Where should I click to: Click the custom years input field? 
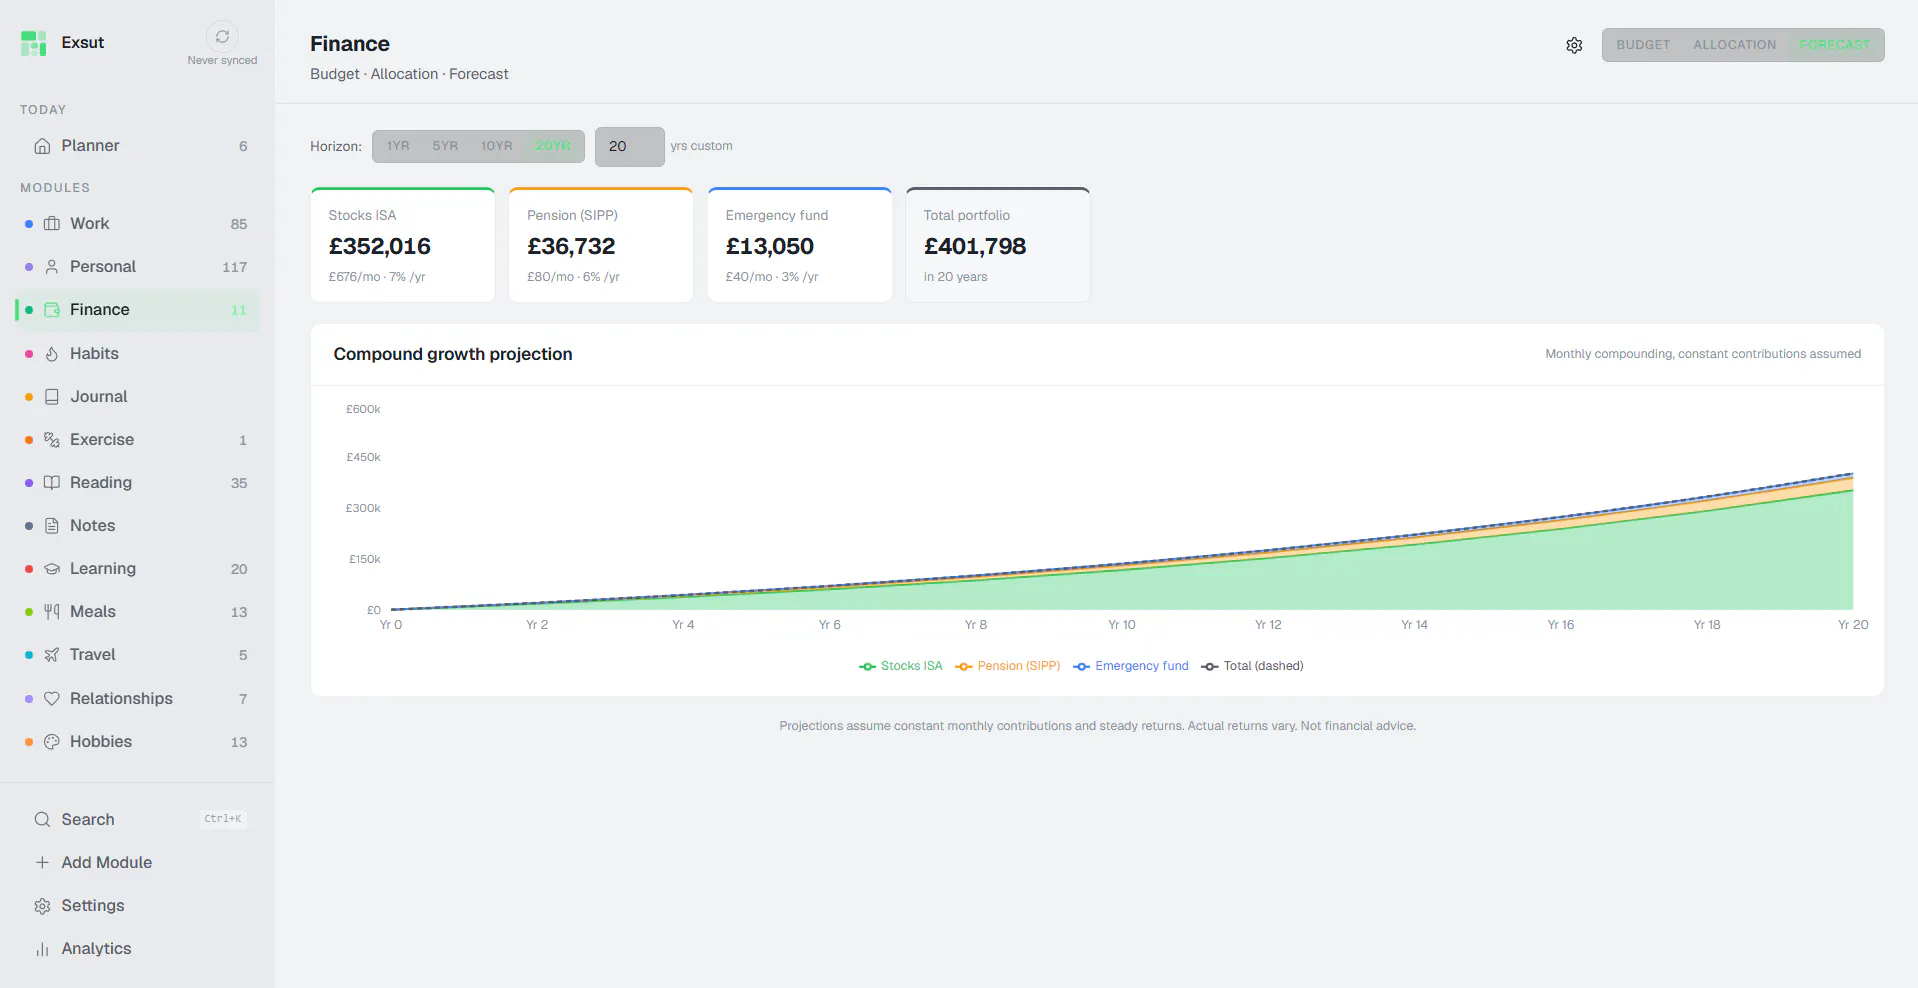pos(630,147)
